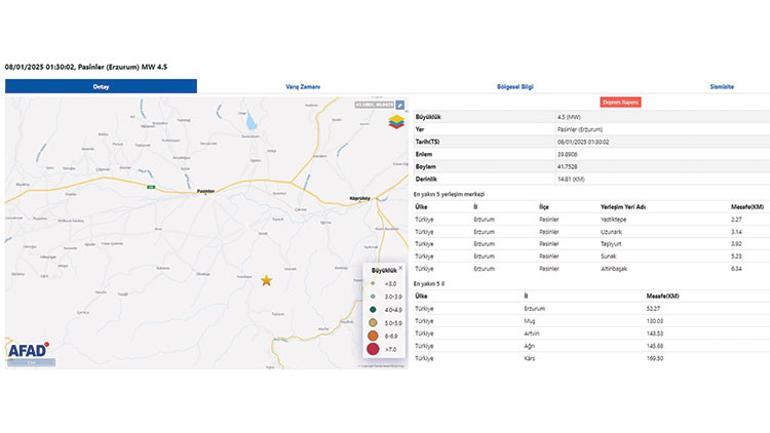Screen dimensions: 770x433
Task: Click the 169.50 distance for Kars
Action: coord(655,358)
